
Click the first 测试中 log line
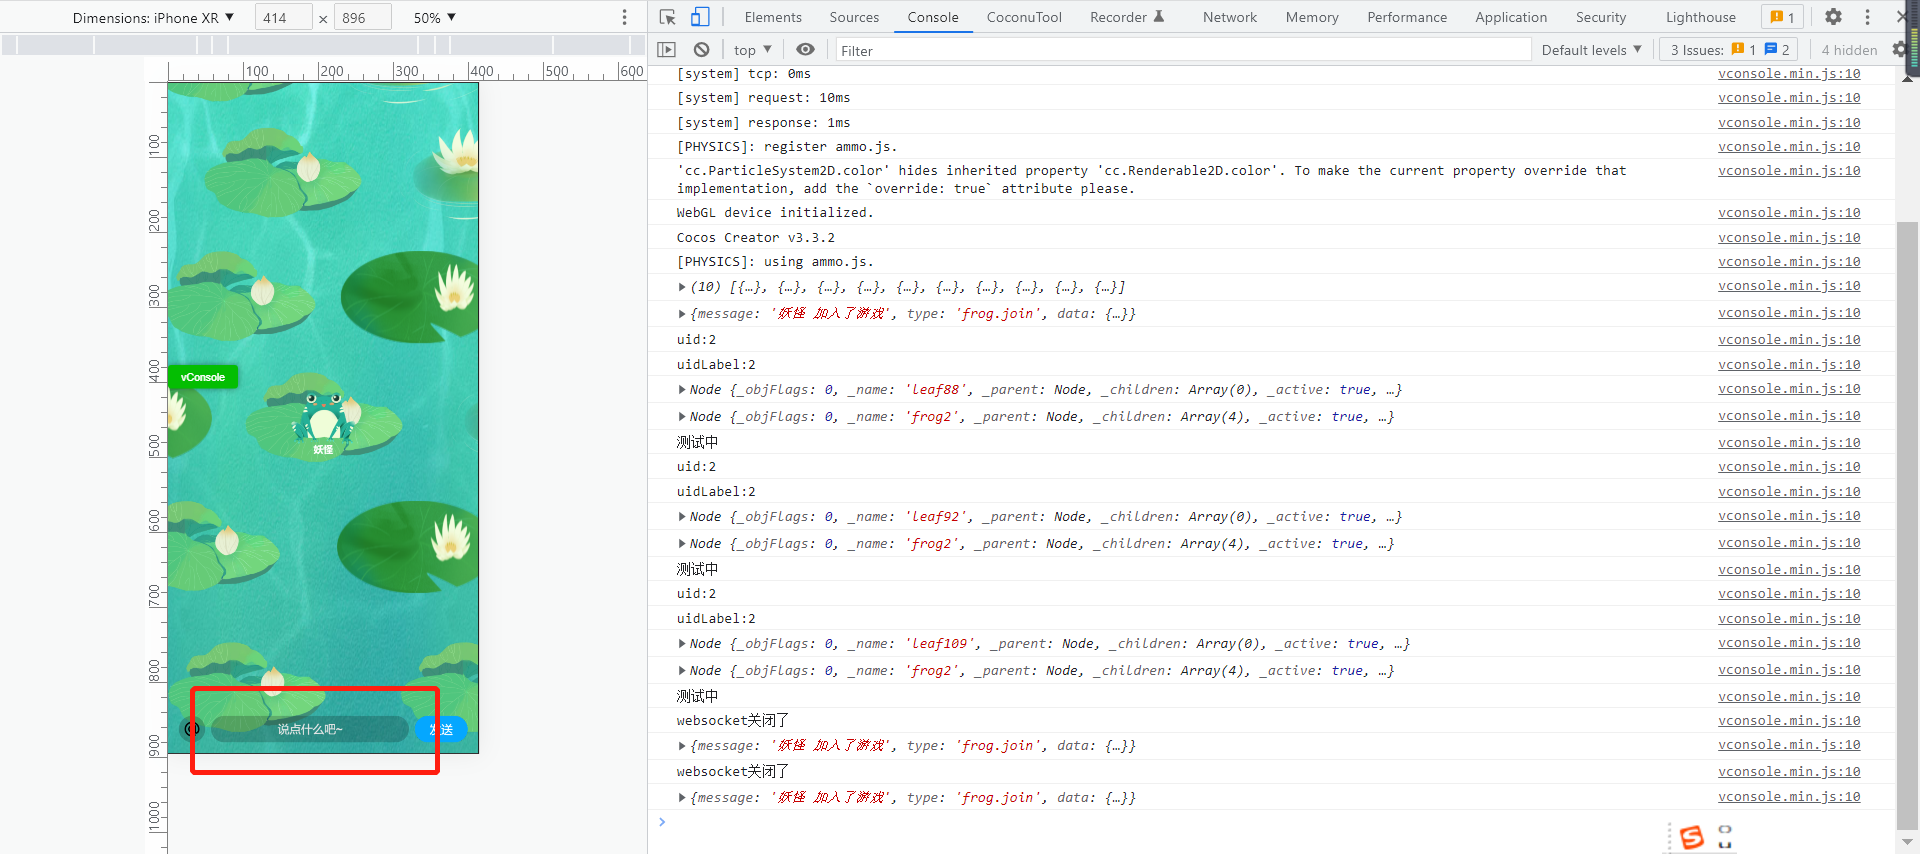[x=697, y=442]
